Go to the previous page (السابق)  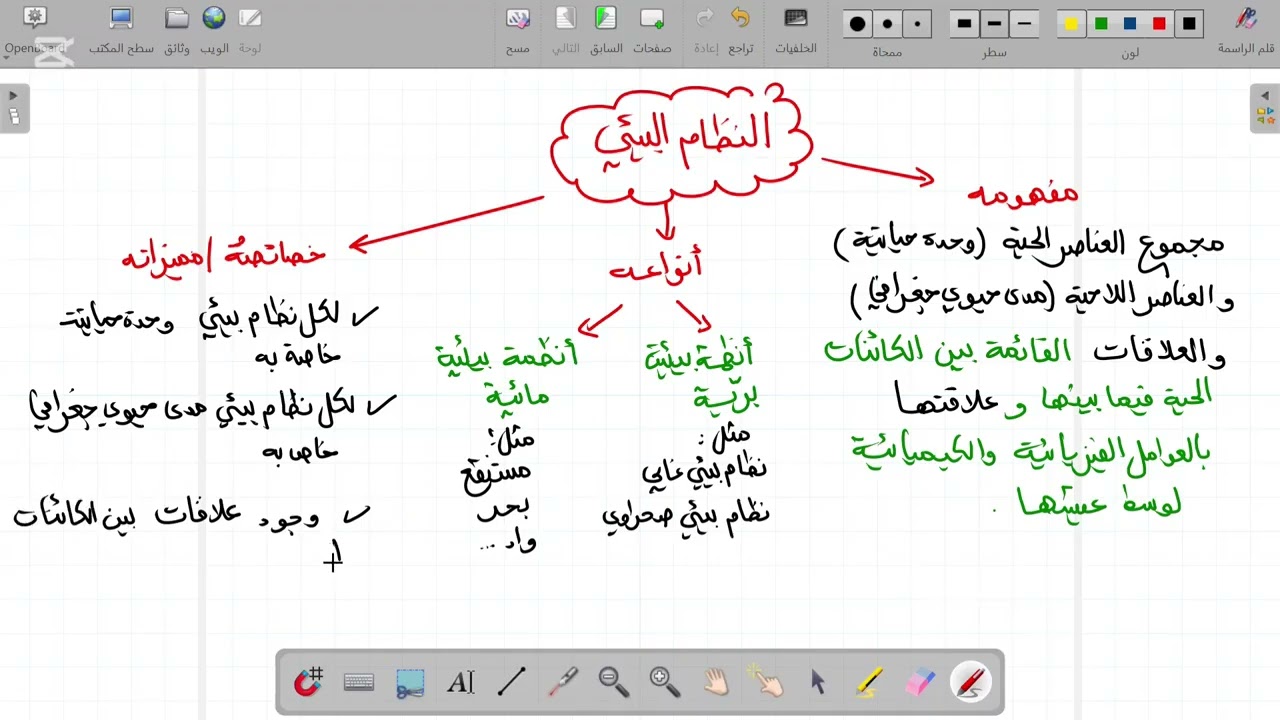click(x=606, y=30)
